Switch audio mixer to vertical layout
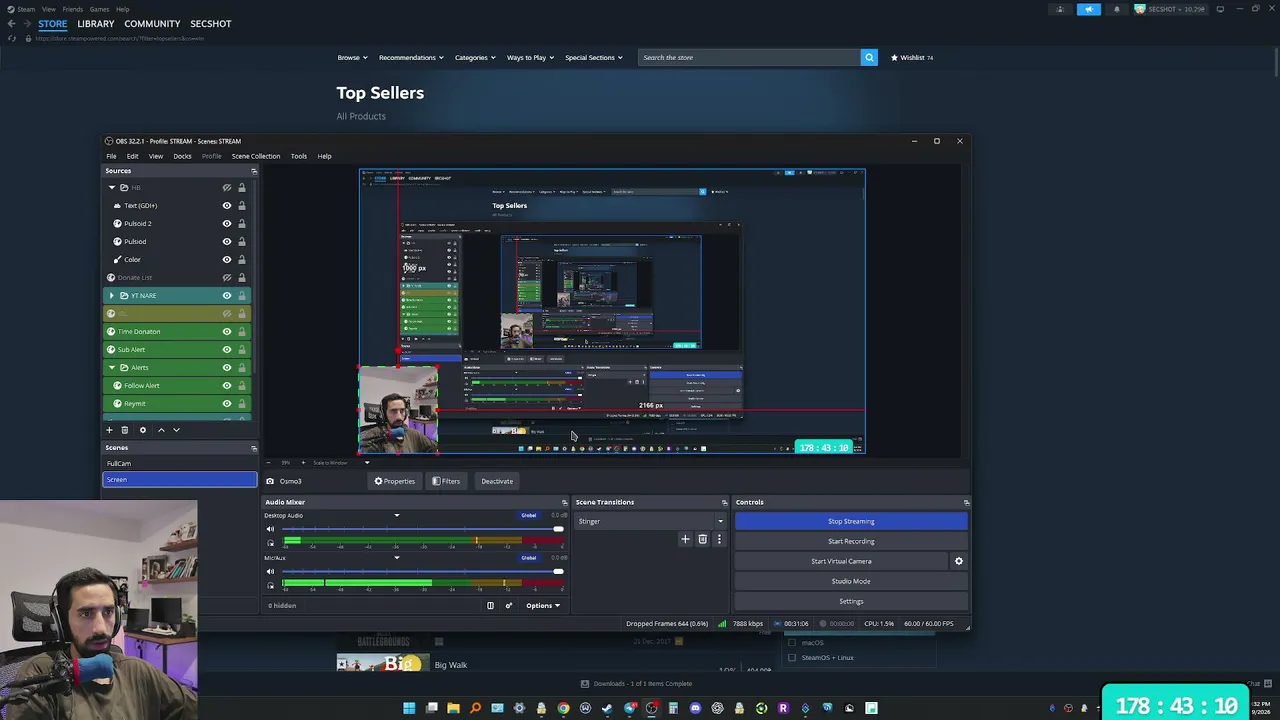 click(490, 605)
